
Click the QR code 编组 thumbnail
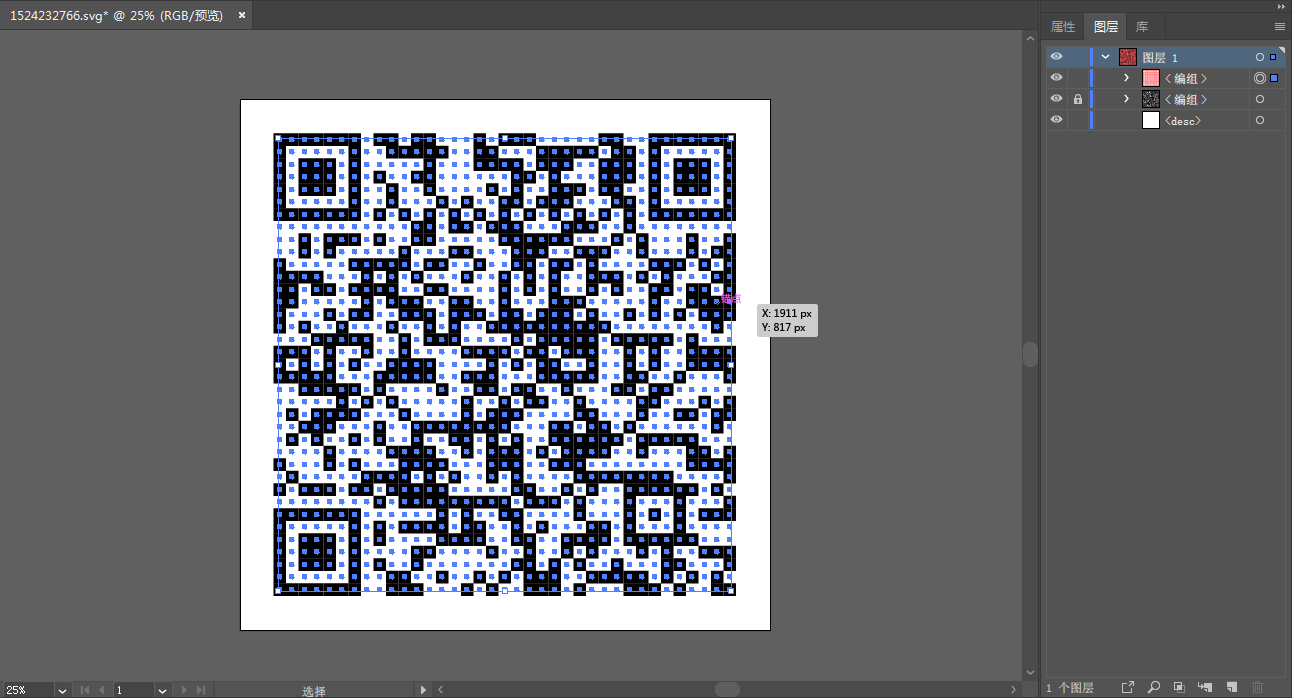point(1151,99)
